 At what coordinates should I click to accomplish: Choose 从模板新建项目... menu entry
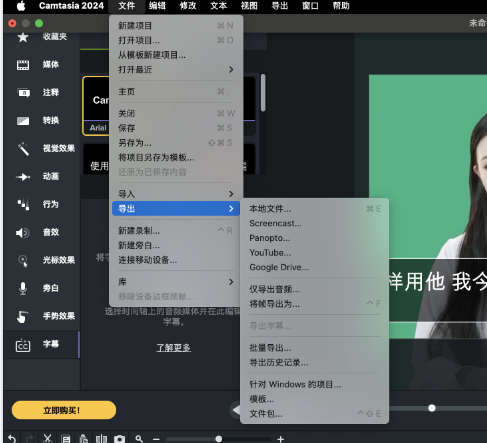click(x=176, y=55)
